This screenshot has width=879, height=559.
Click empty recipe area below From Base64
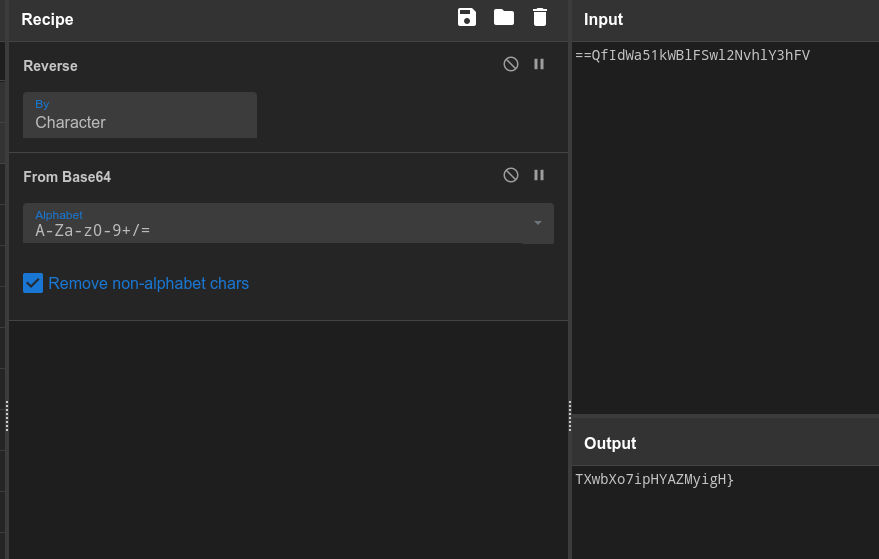[x=288, y=440]
